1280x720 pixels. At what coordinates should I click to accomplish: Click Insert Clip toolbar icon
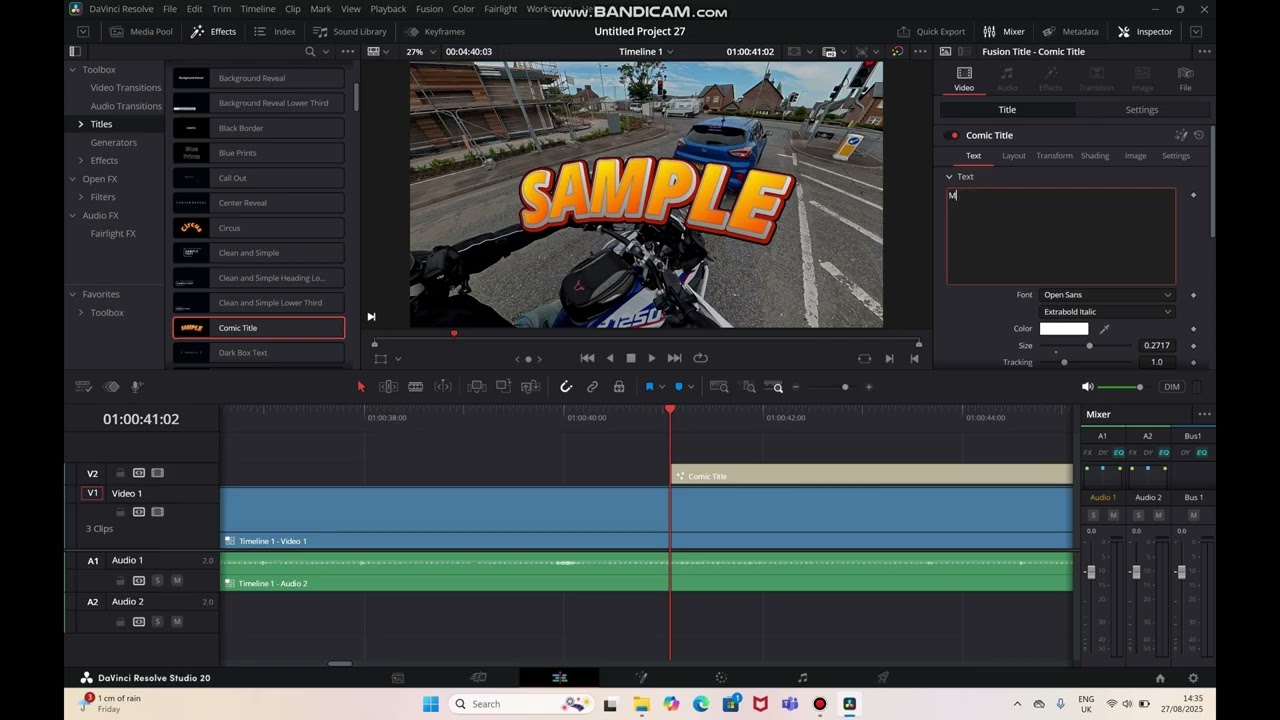click(477, 387)
